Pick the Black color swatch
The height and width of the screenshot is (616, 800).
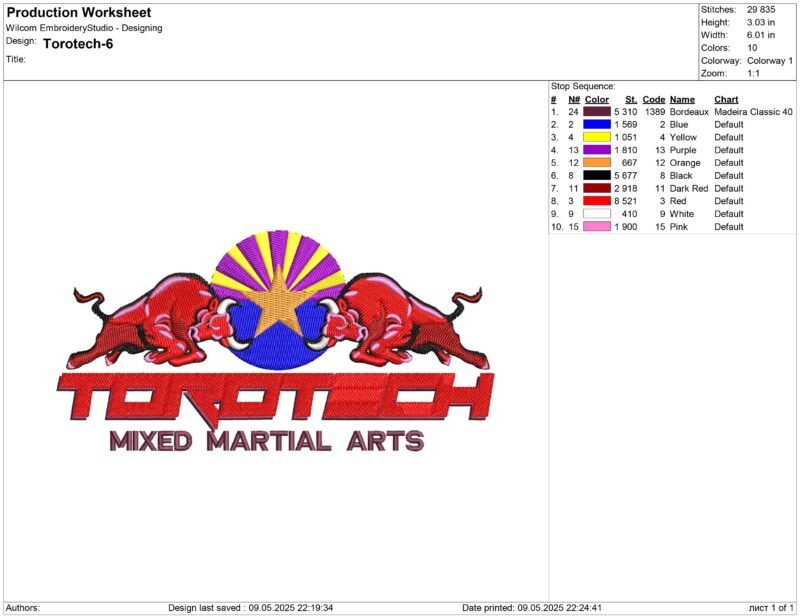(596, 176)
